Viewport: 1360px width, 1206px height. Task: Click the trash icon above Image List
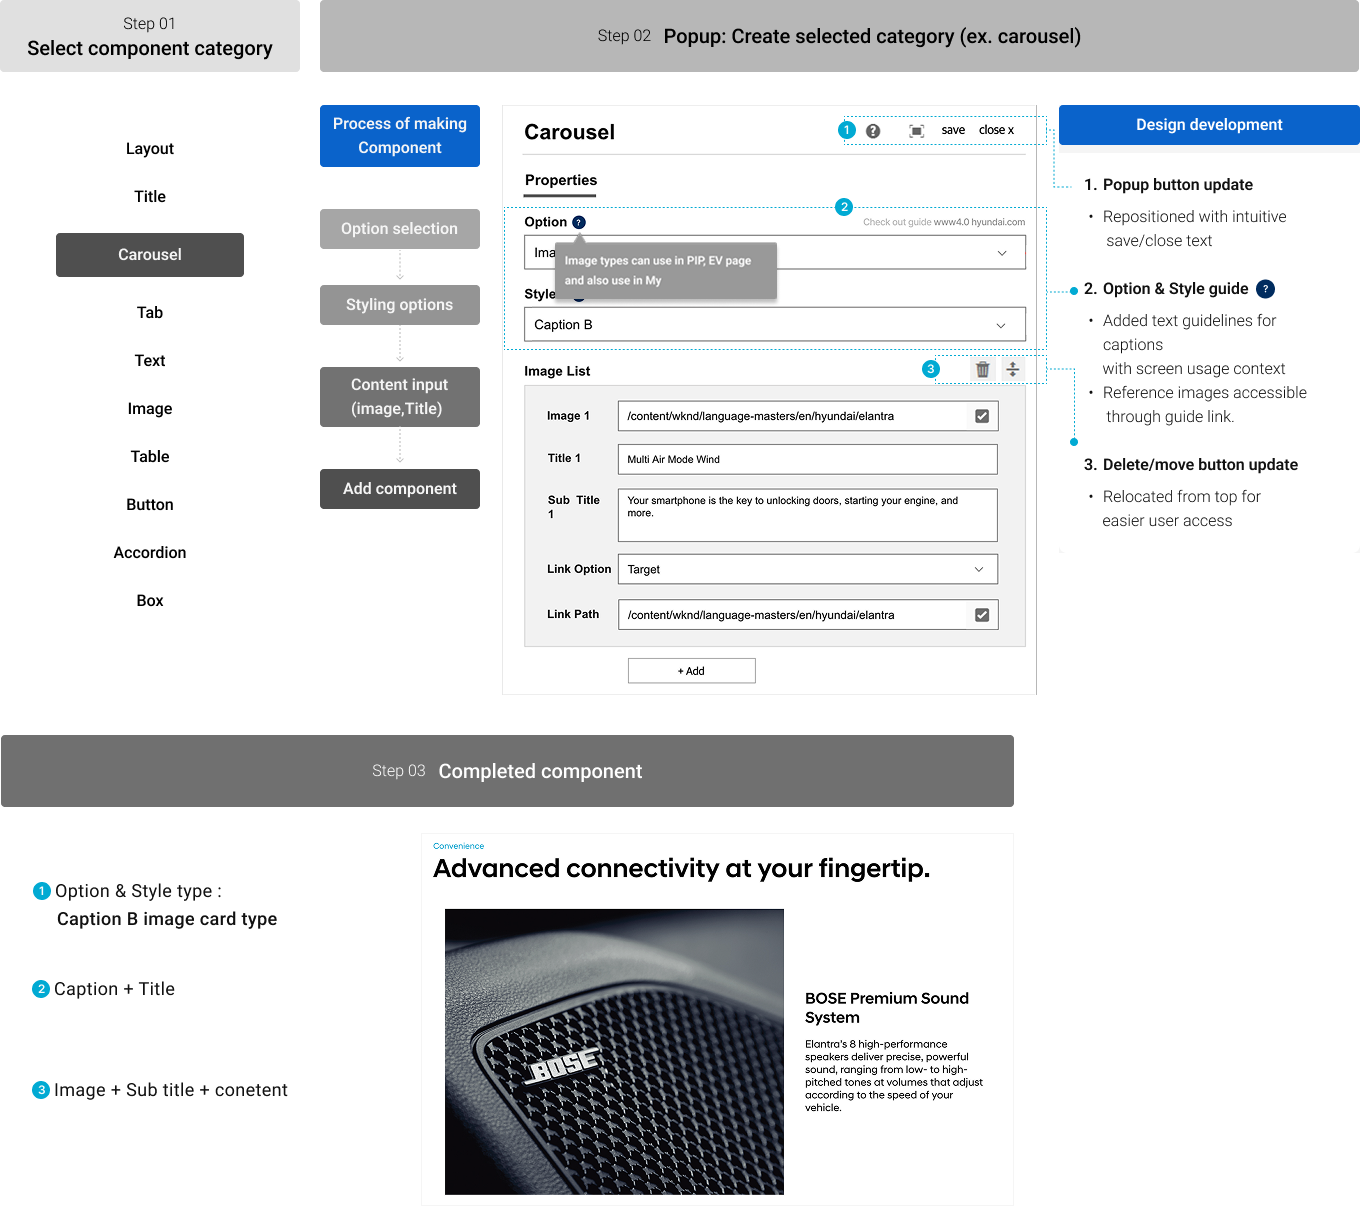[x=982, y=370]
